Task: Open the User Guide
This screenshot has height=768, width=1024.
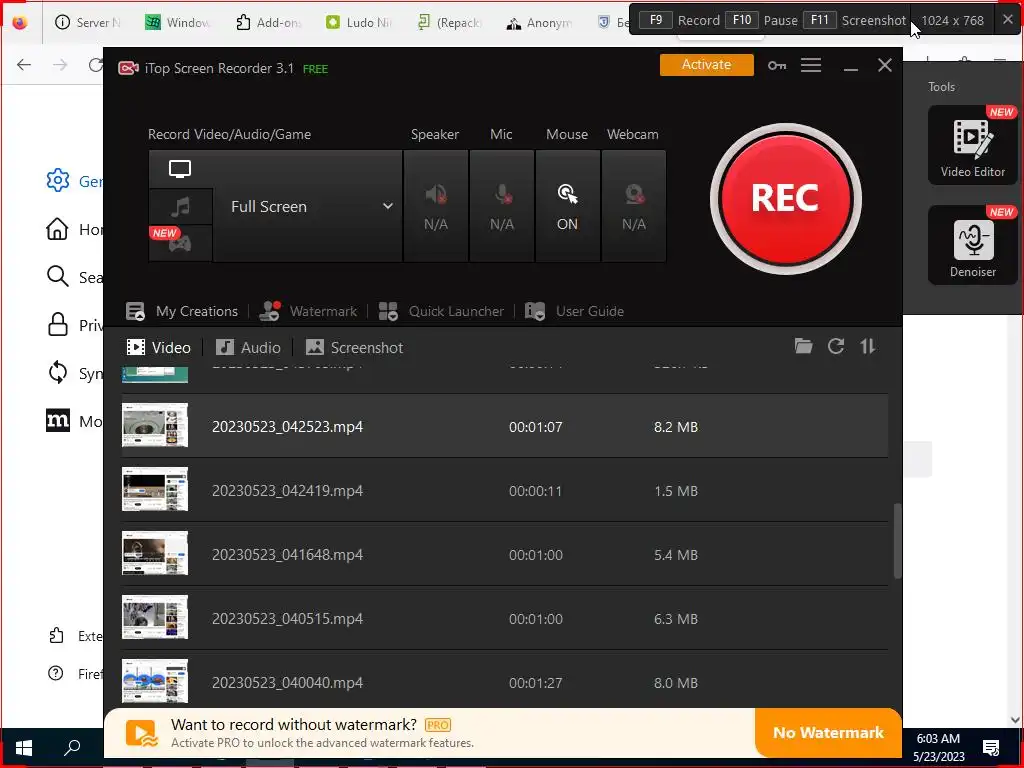Action: [x=574, y=312]
